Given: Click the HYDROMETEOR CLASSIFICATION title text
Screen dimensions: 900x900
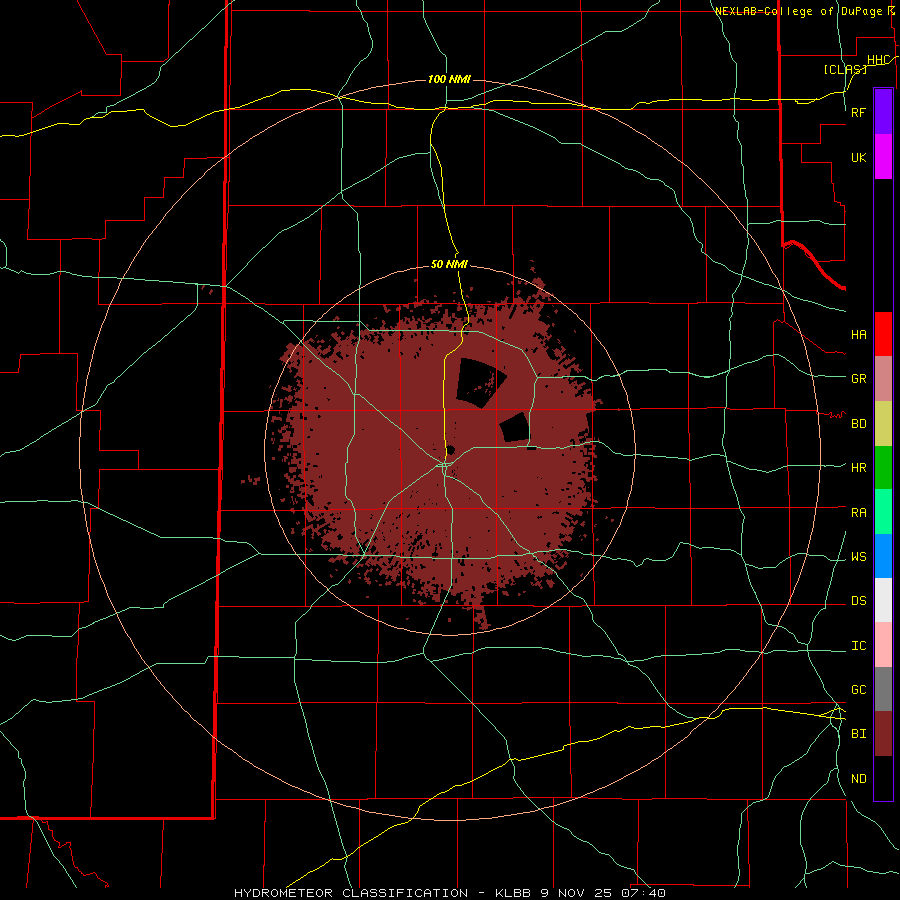Looking at the screenshot, I should click(351, 893).
